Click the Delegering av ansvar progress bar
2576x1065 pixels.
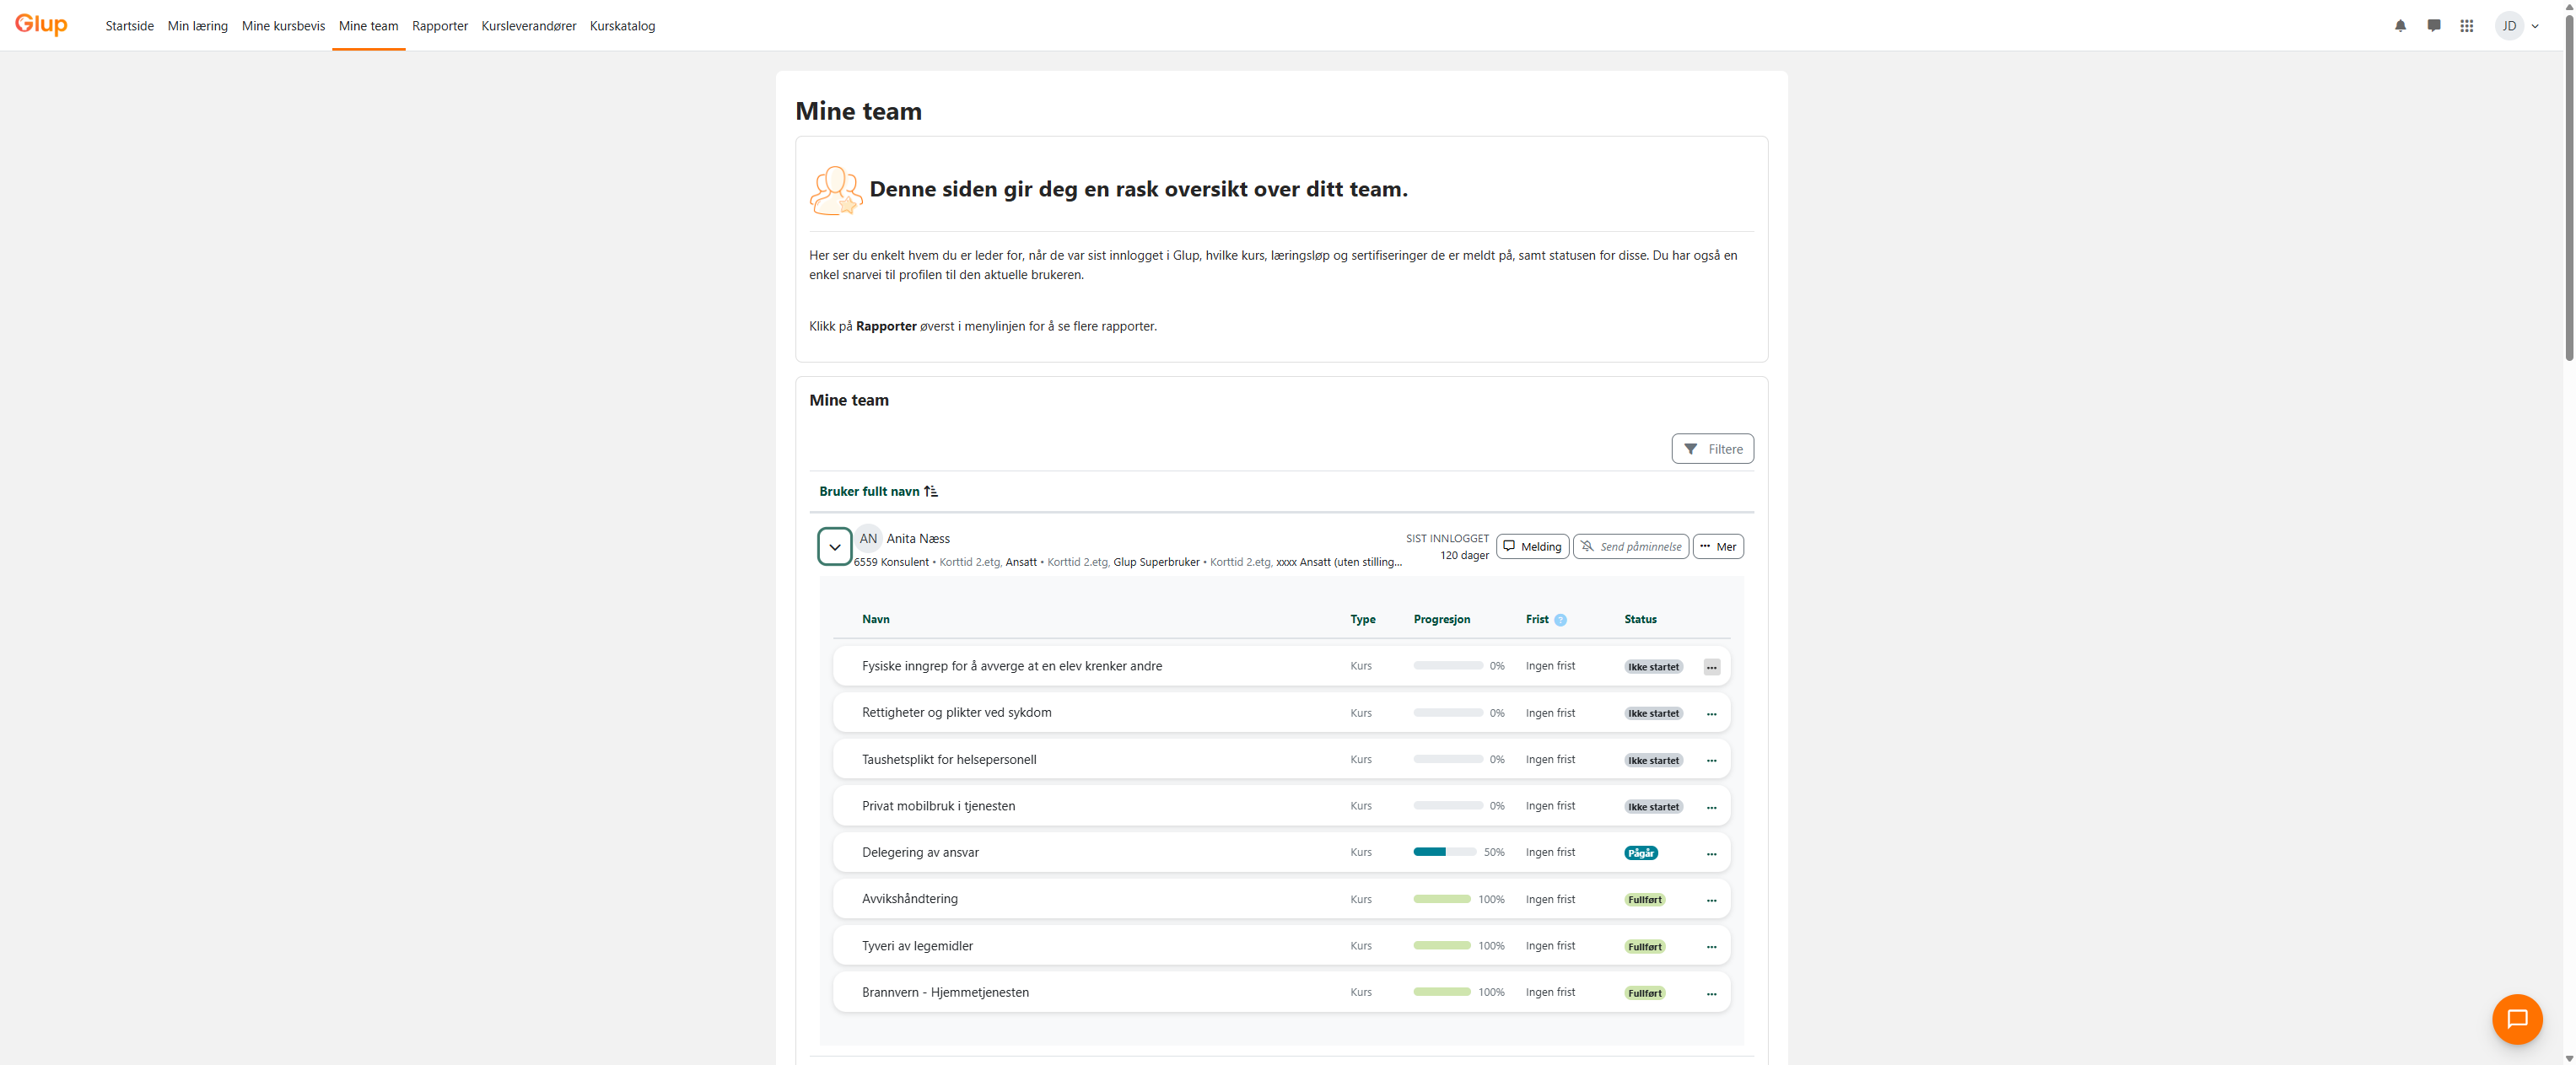(x=1445, y=853)
